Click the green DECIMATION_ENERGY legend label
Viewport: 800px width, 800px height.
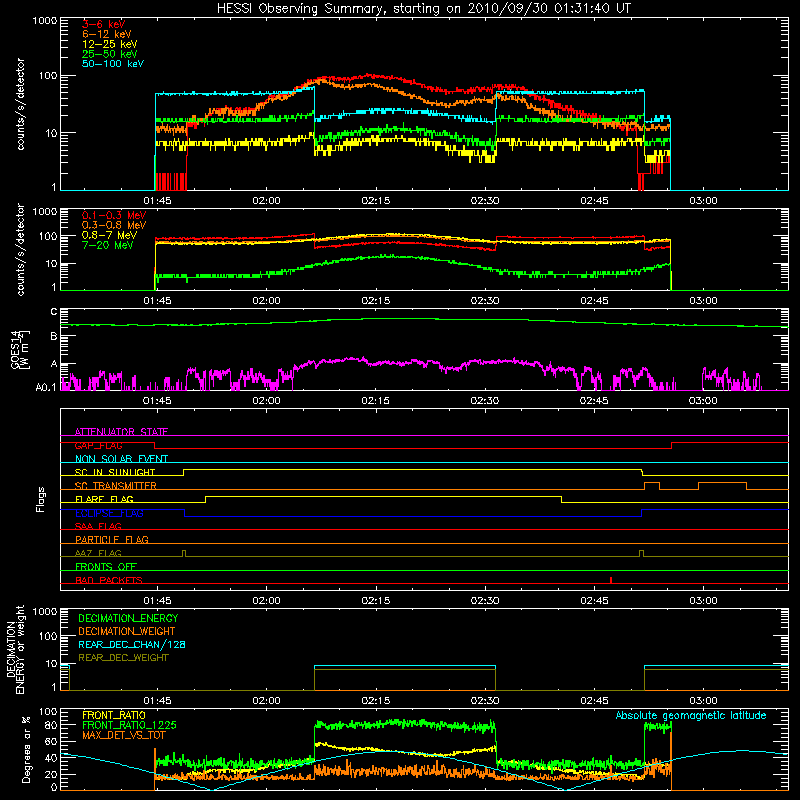pyautogui.click(x=128, y=618)
